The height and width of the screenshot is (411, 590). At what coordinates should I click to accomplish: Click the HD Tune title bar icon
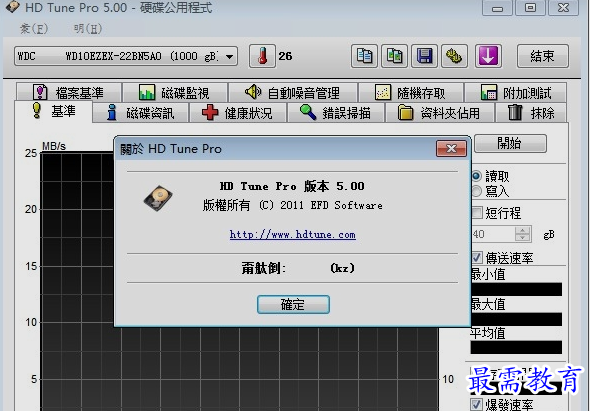12,6
